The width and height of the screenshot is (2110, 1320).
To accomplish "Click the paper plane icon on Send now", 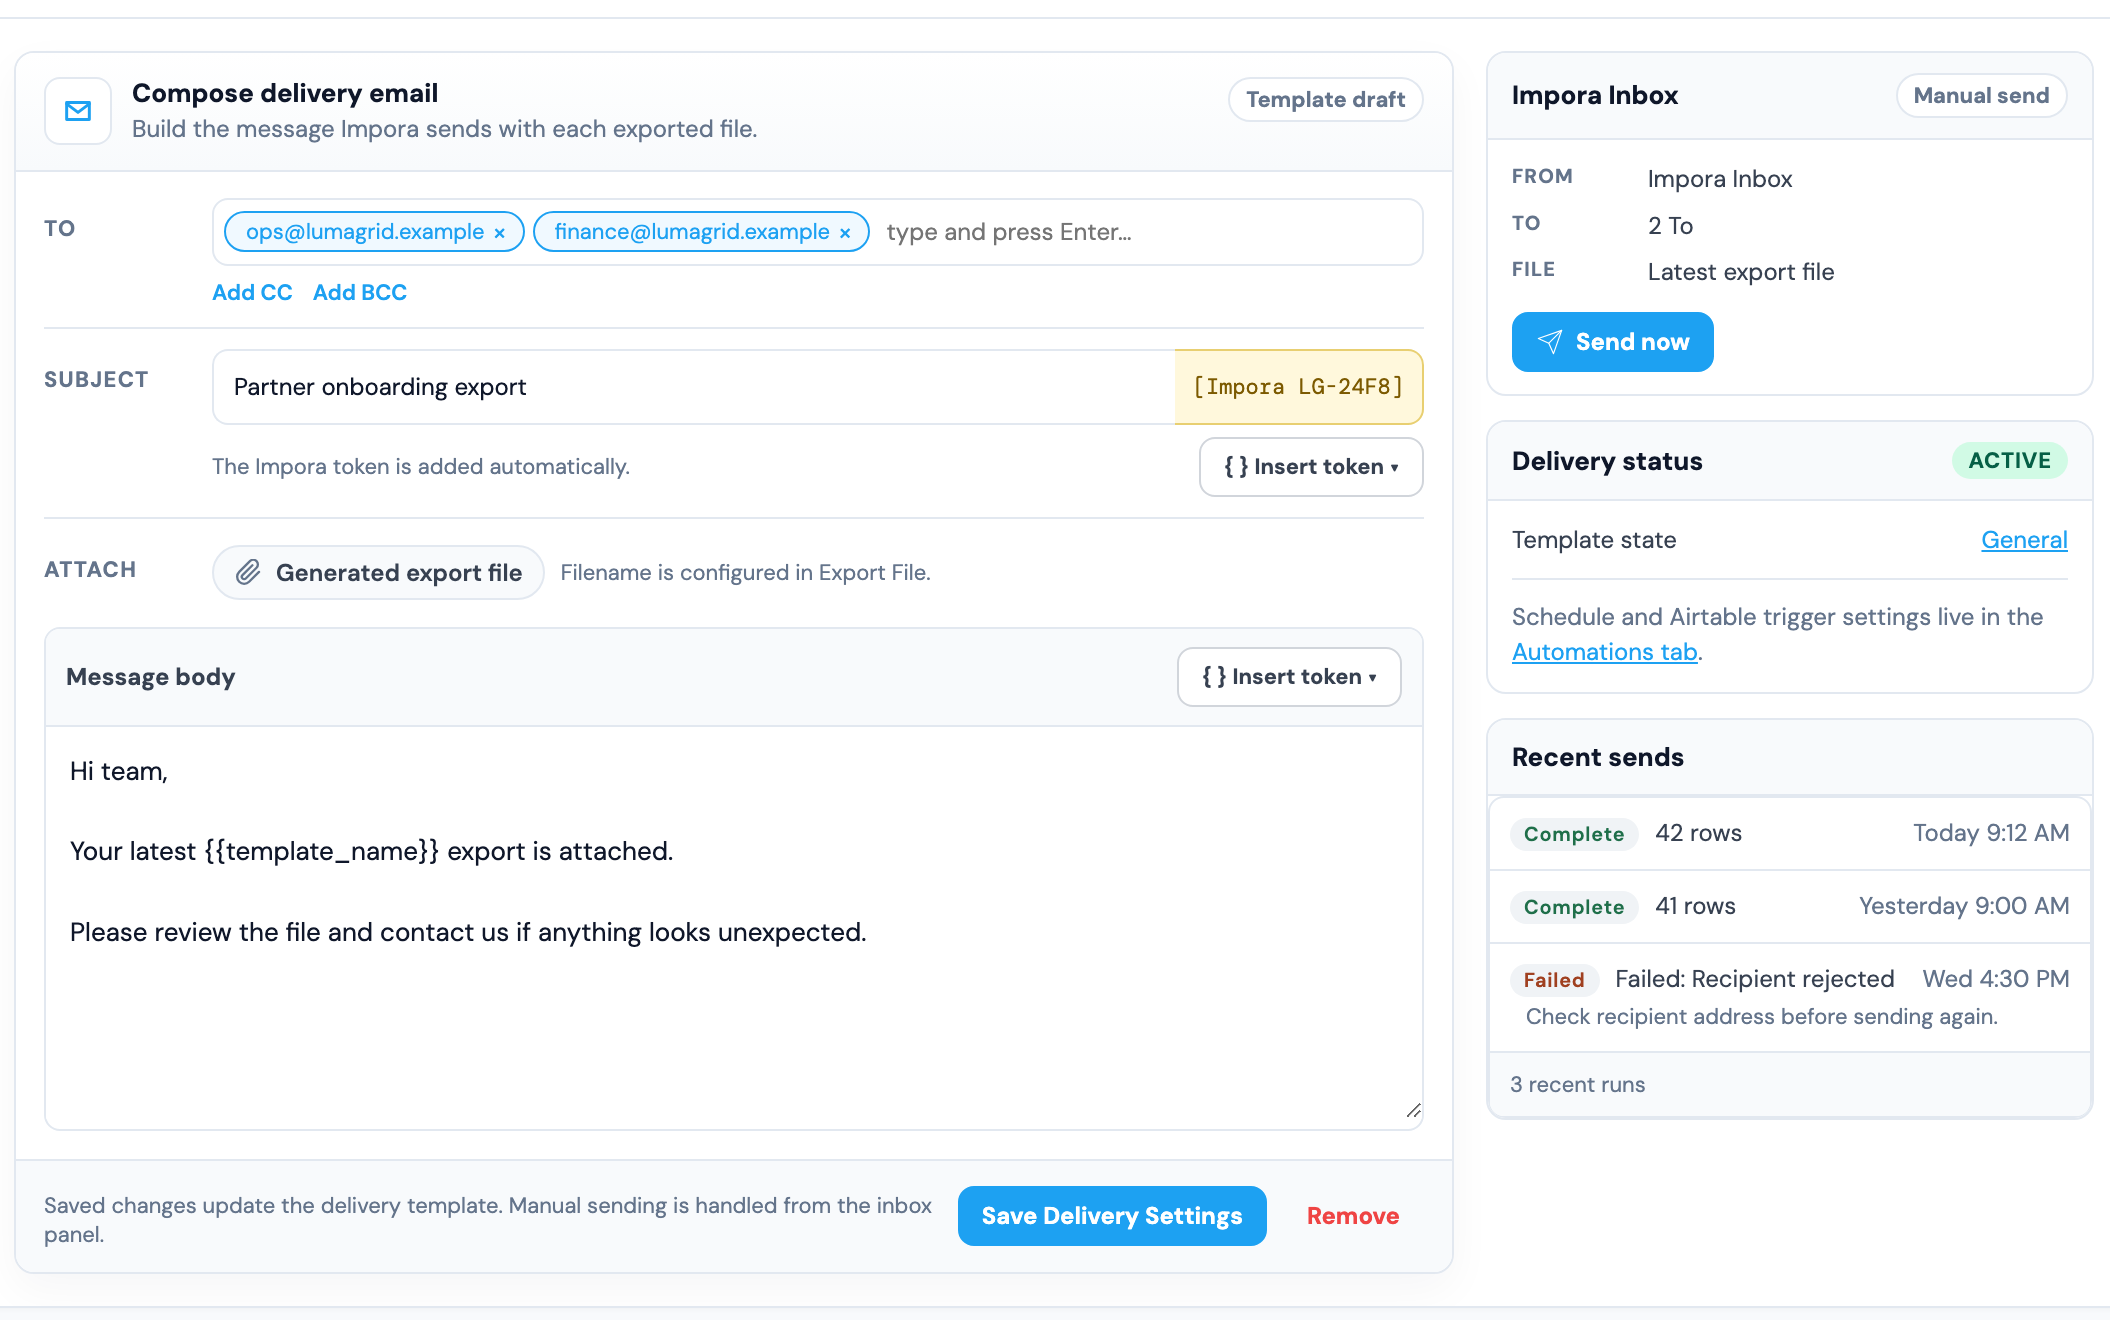I will (1549, 342).
